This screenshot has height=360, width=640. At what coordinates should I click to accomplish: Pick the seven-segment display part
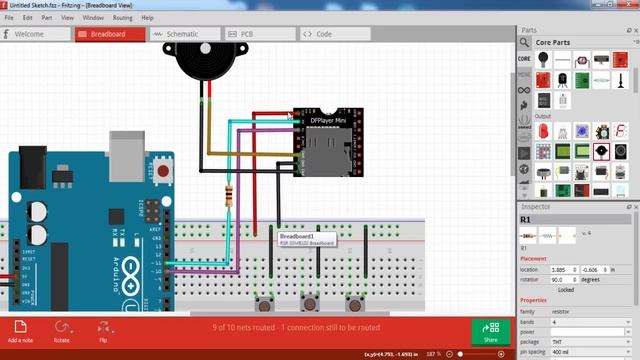click(620, 131)
